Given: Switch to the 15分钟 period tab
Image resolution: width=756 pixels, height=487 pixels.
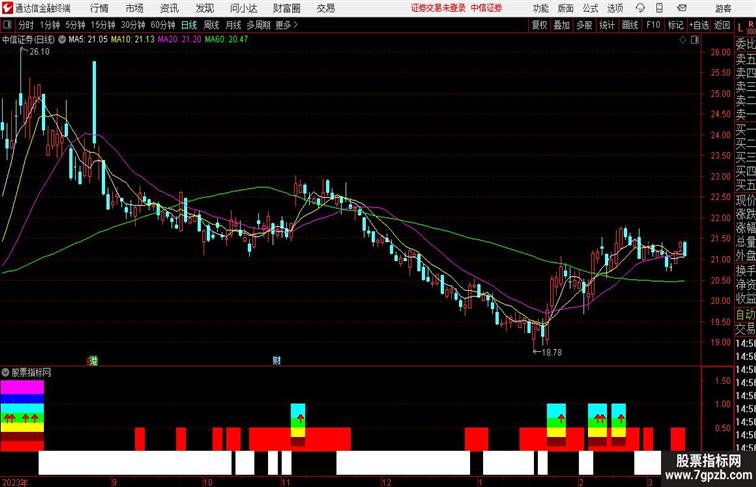Looking at the screenshot, I should (103, 25).
